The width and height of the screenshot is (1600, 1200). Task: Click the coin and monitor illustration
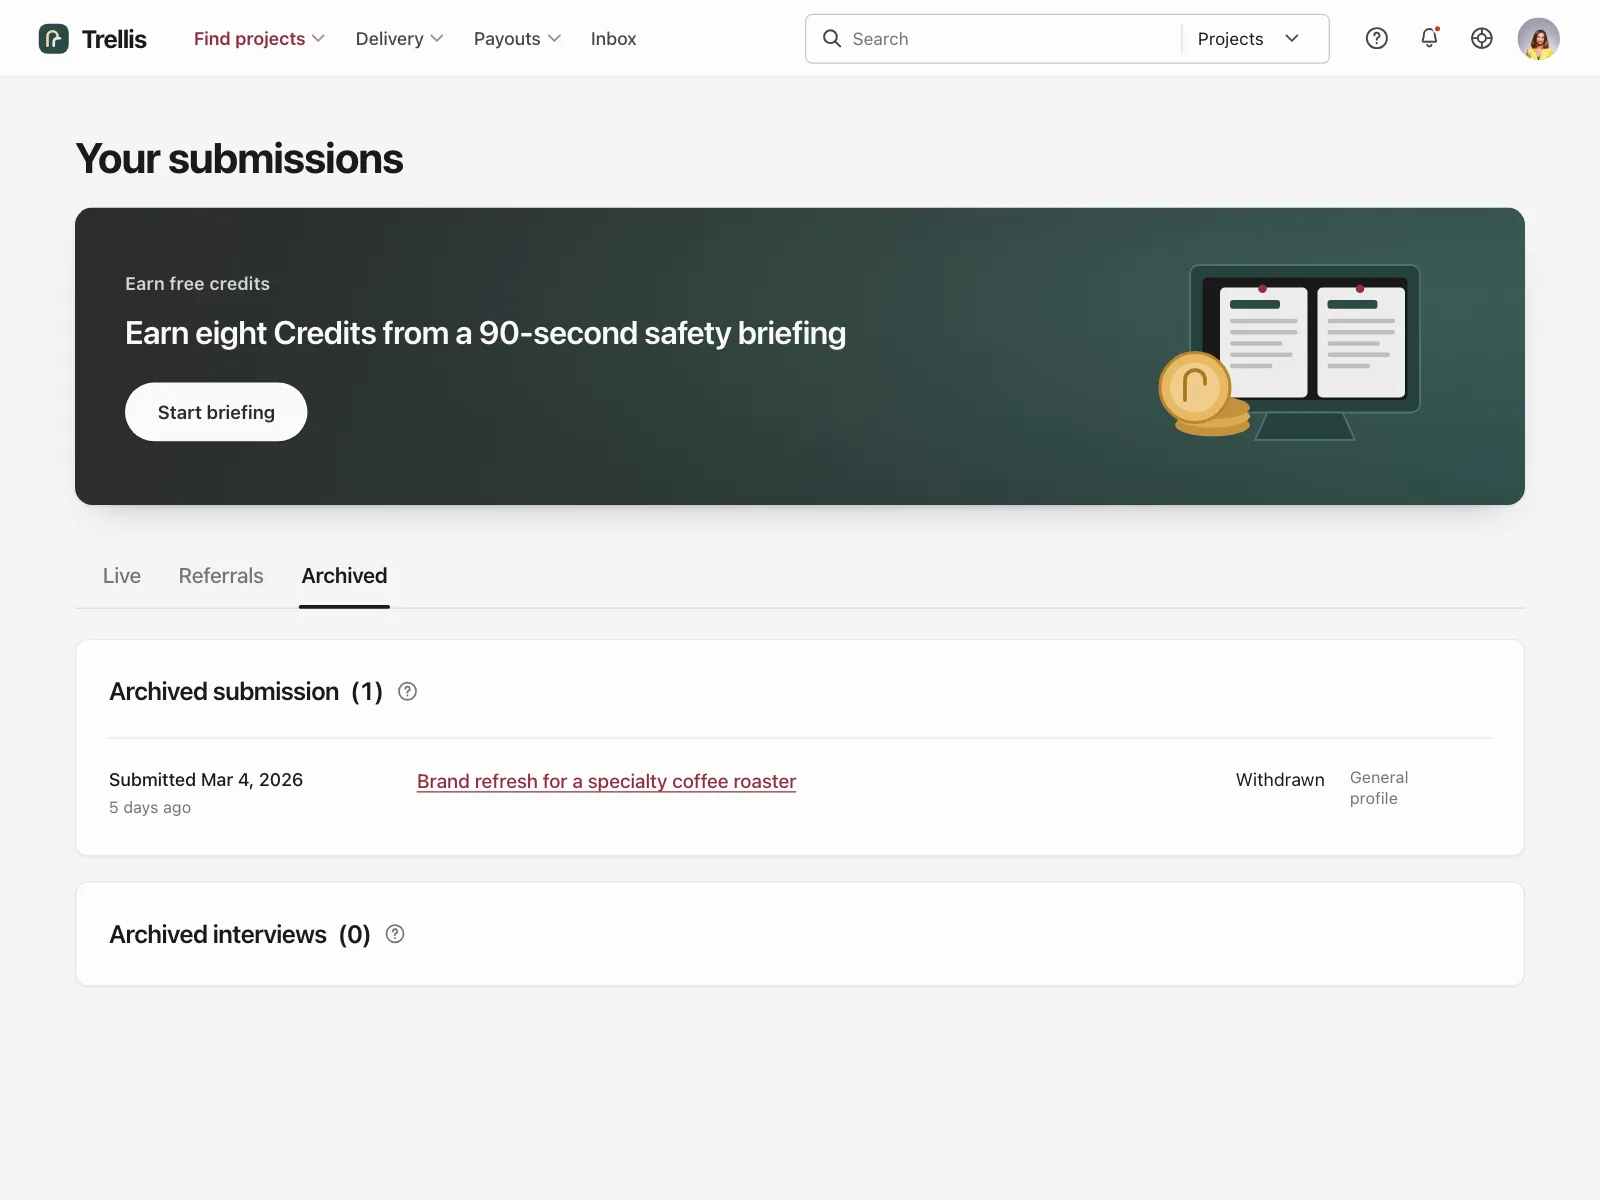coord(1289,352)
